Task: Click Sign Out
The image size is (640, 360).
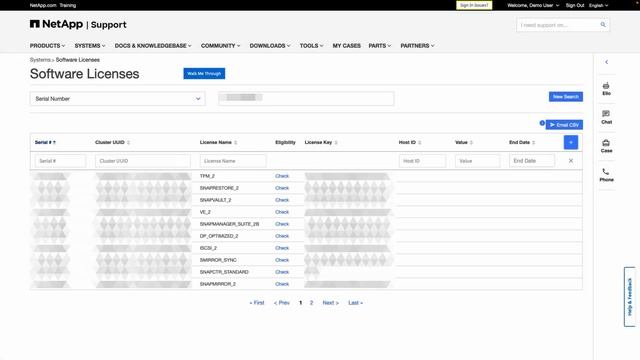Action: pyautogui.click(x=575, y=5)
